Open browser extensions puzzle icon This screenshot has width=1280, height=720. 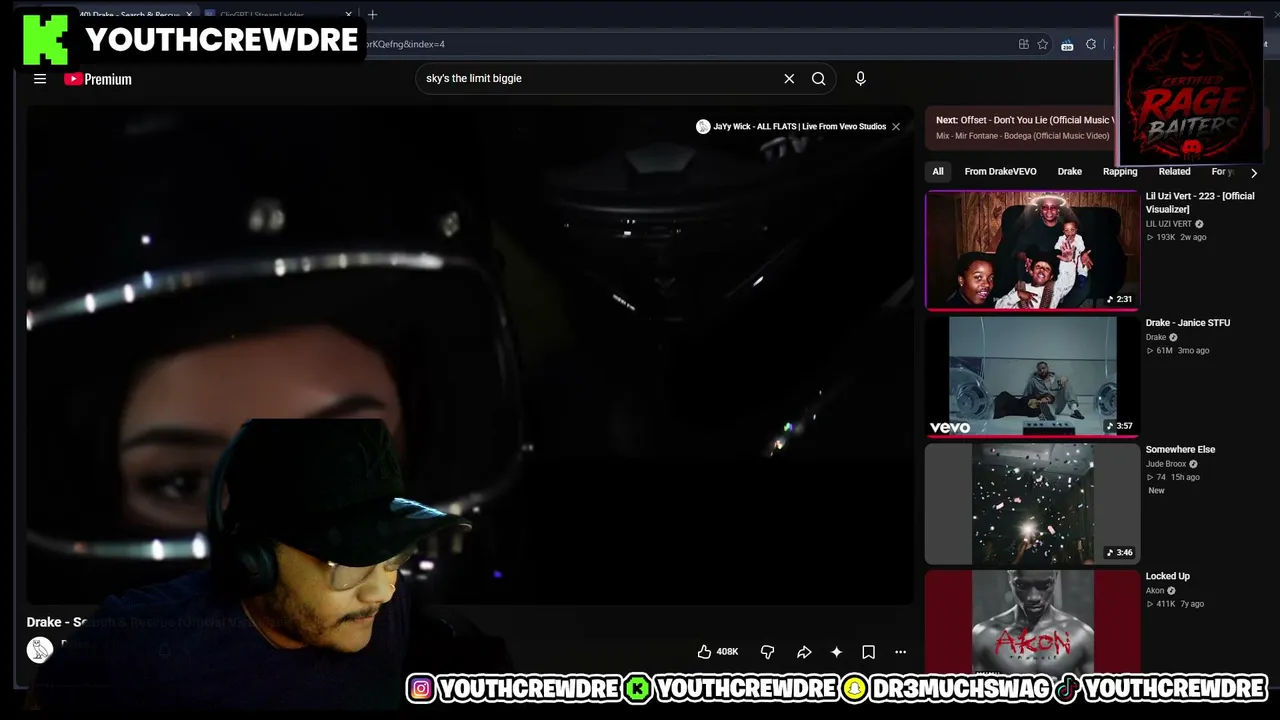click(x=1091, y=44)
